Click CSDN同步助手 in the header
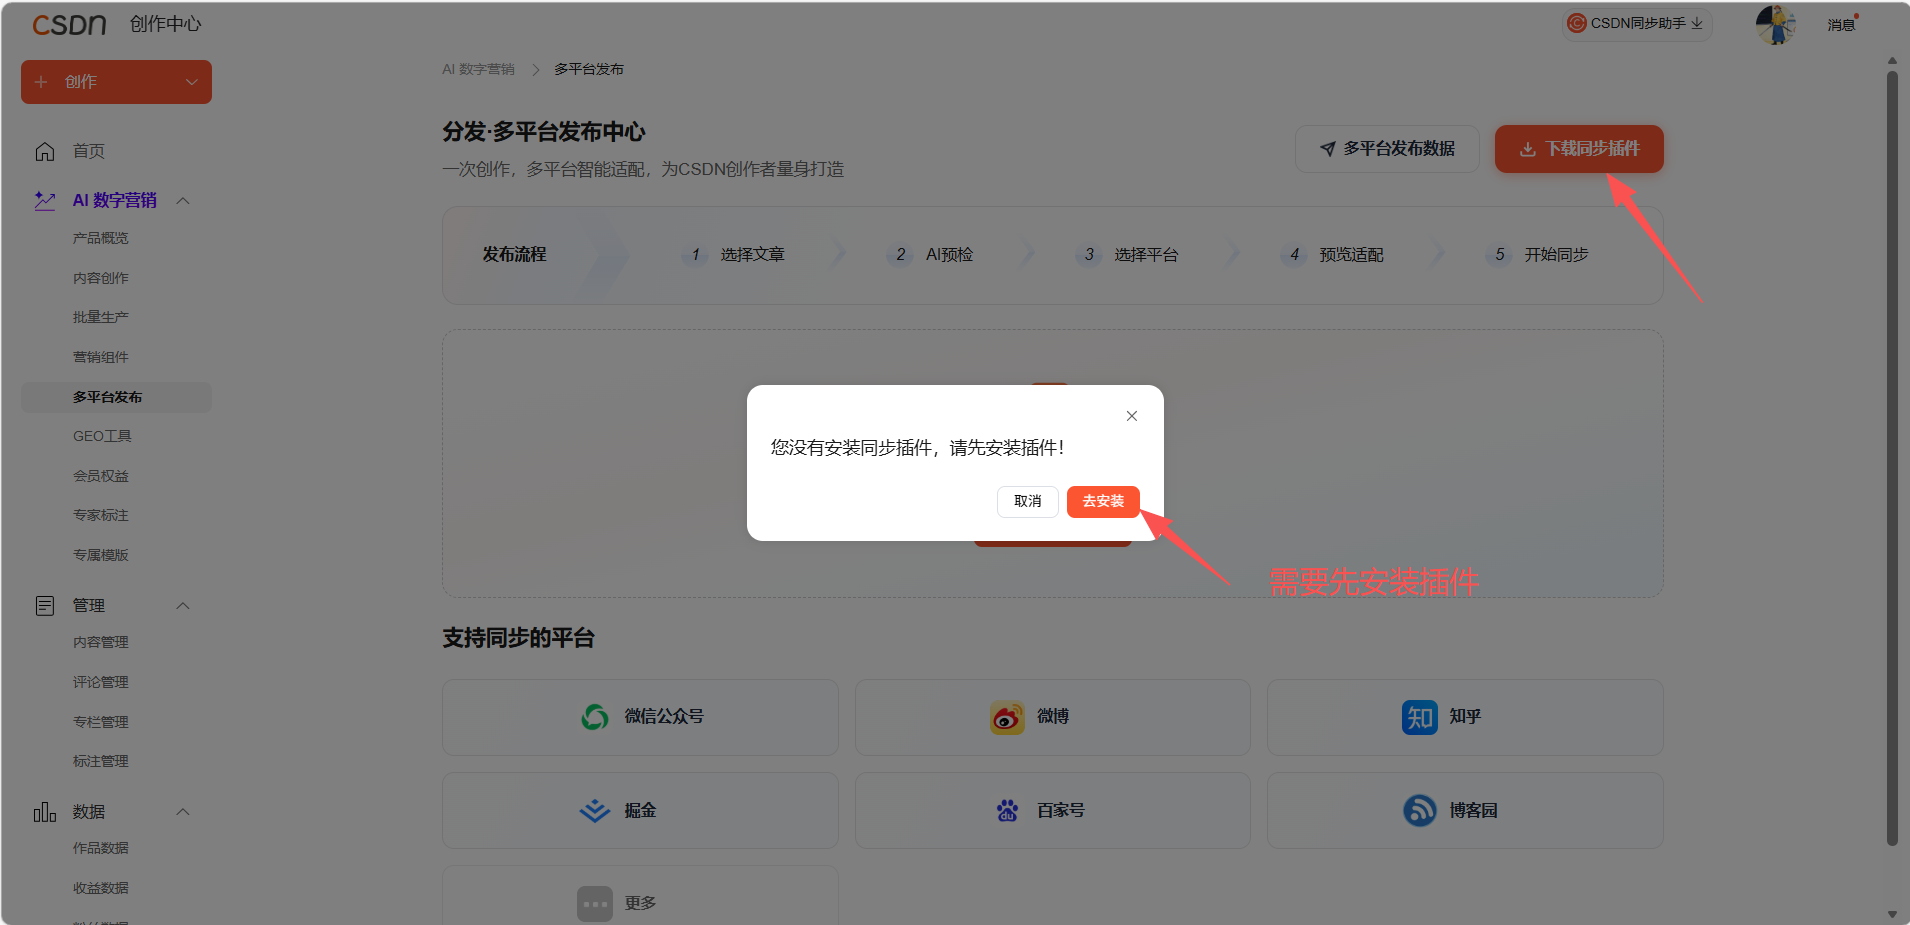Image resolution: width=1910 pixels, height=925 pixels. pyautogui.click(x=1638, y=23)
